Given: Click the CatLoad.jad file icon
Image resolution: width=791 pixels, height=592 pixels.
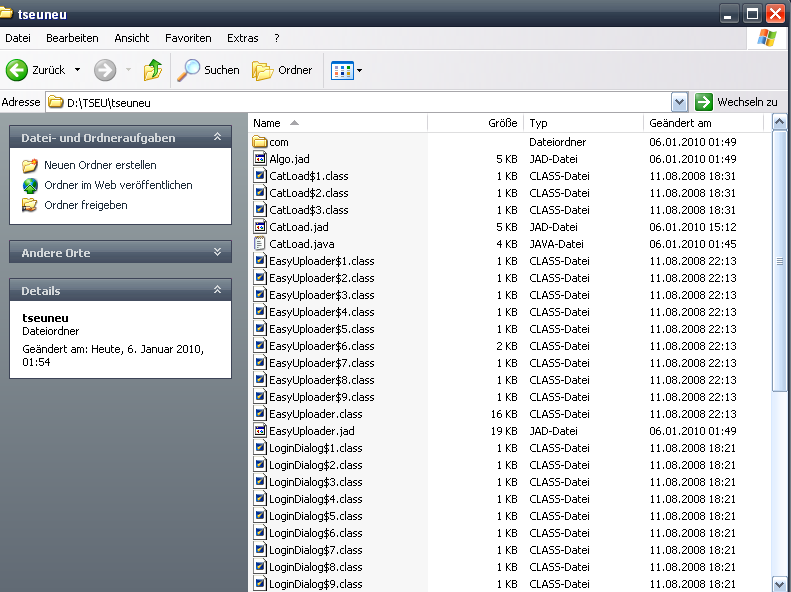Looking at the screenshot, I should point(259,227).
